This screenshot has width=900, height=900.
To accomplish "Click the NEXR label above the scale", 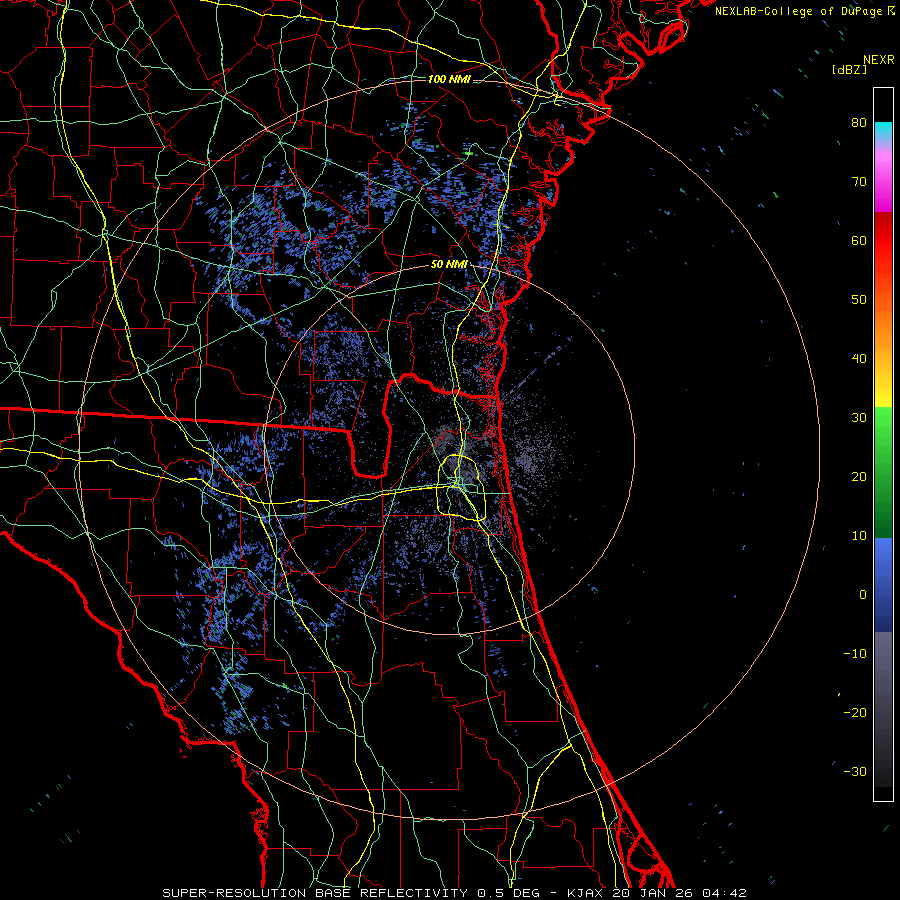I will (x=879, y=60).
